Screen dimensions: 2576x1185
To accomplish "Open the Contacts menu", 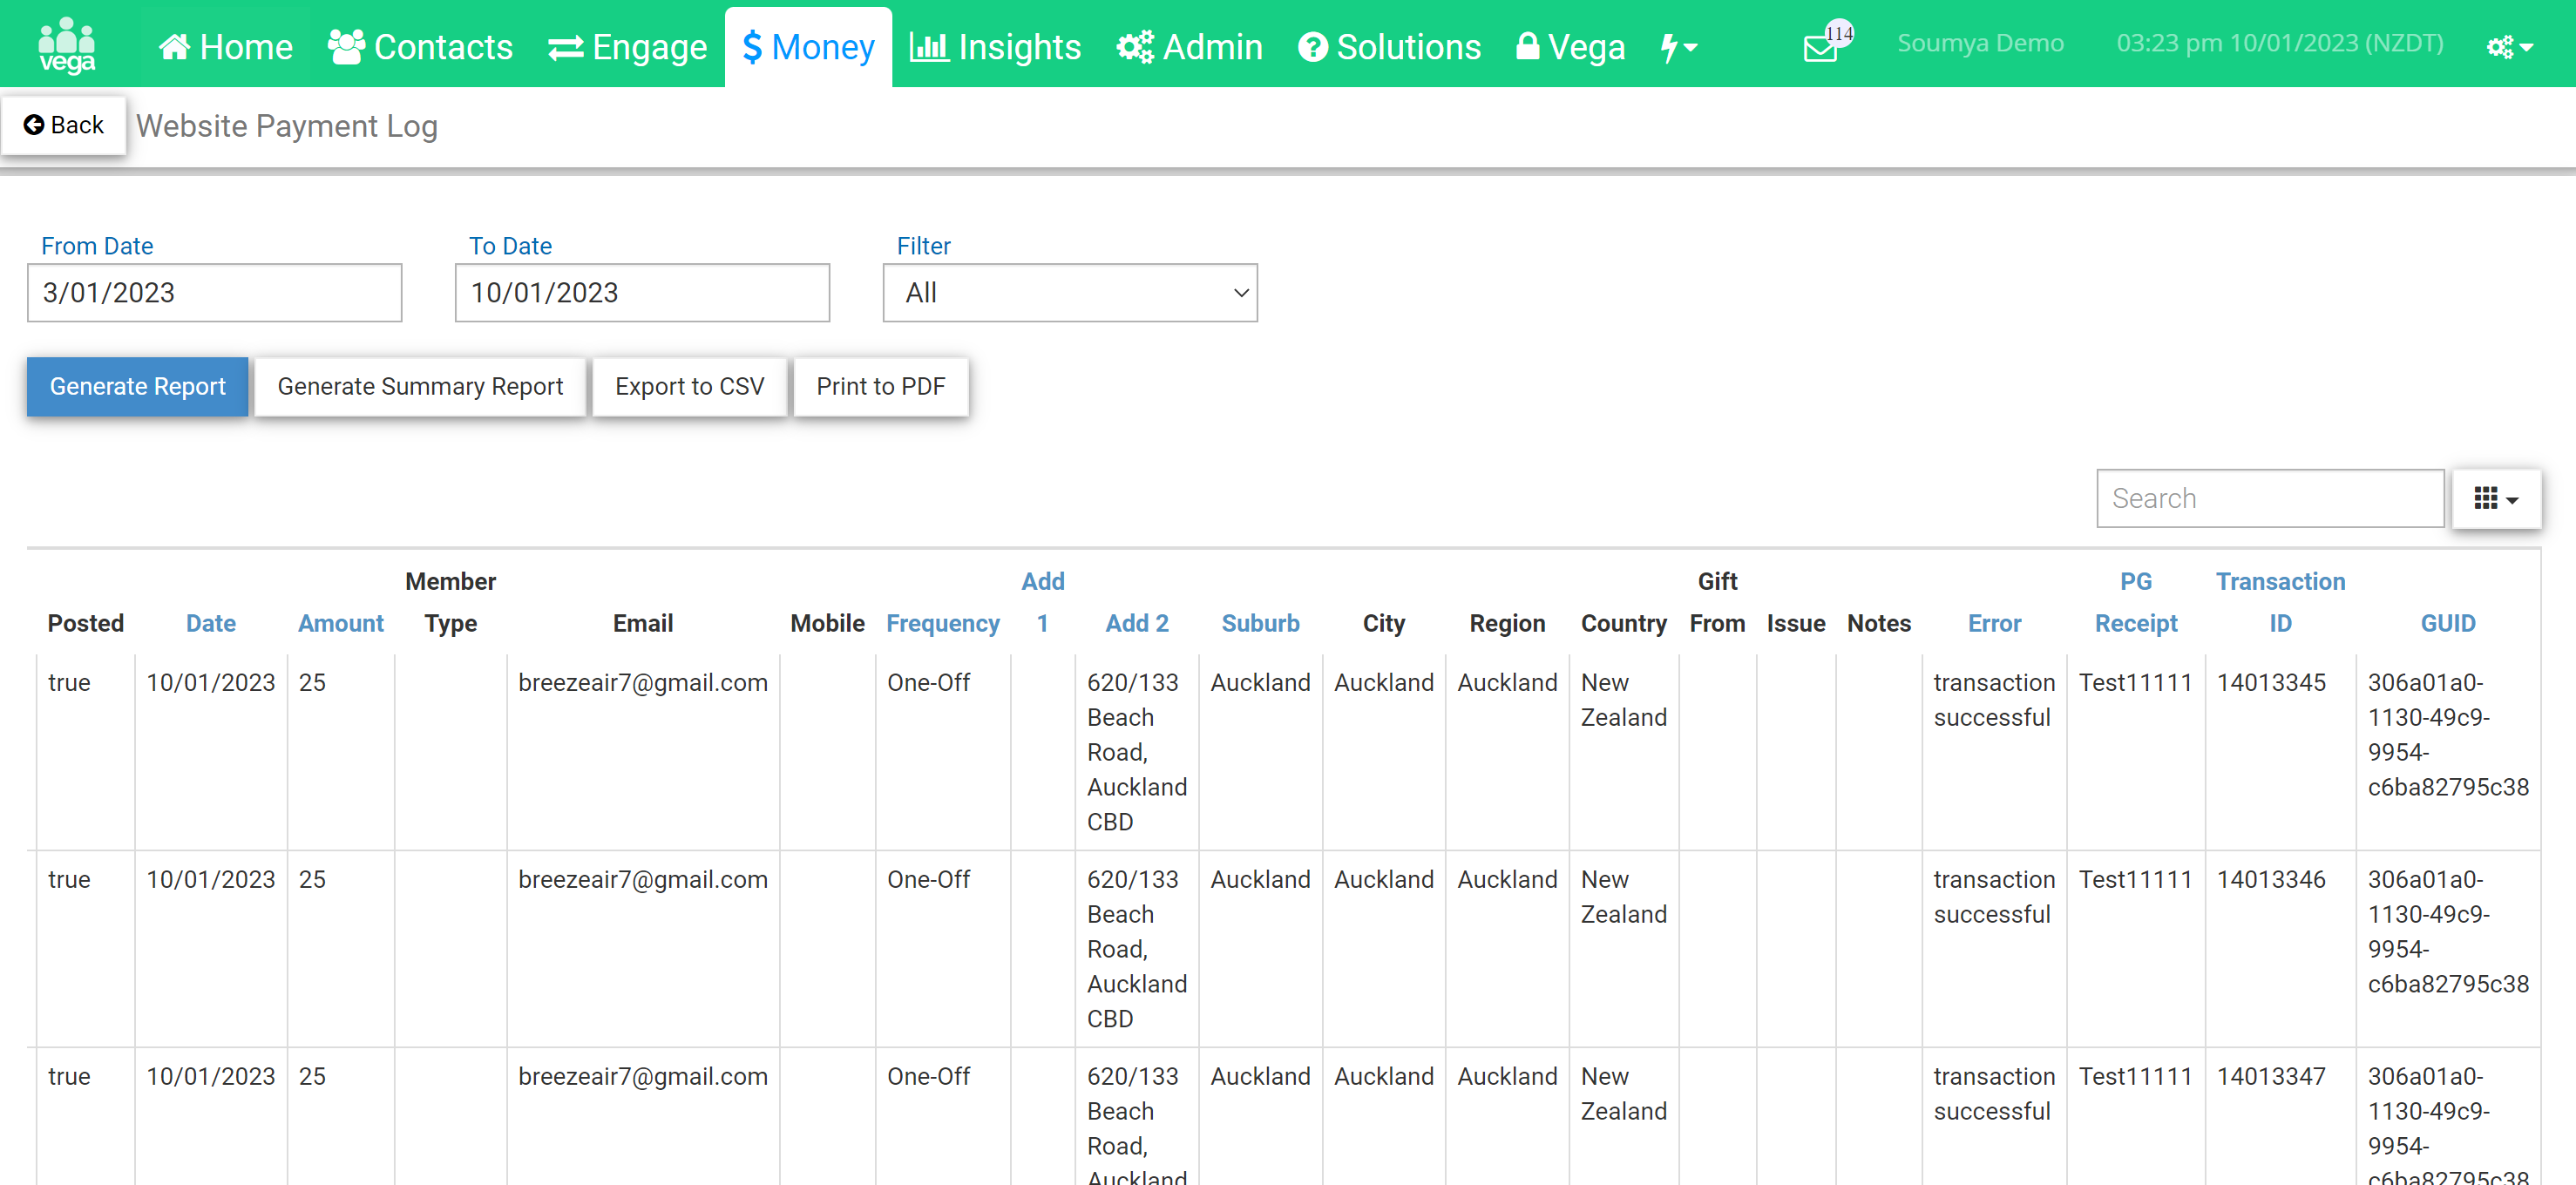I will tap(420, 47).
